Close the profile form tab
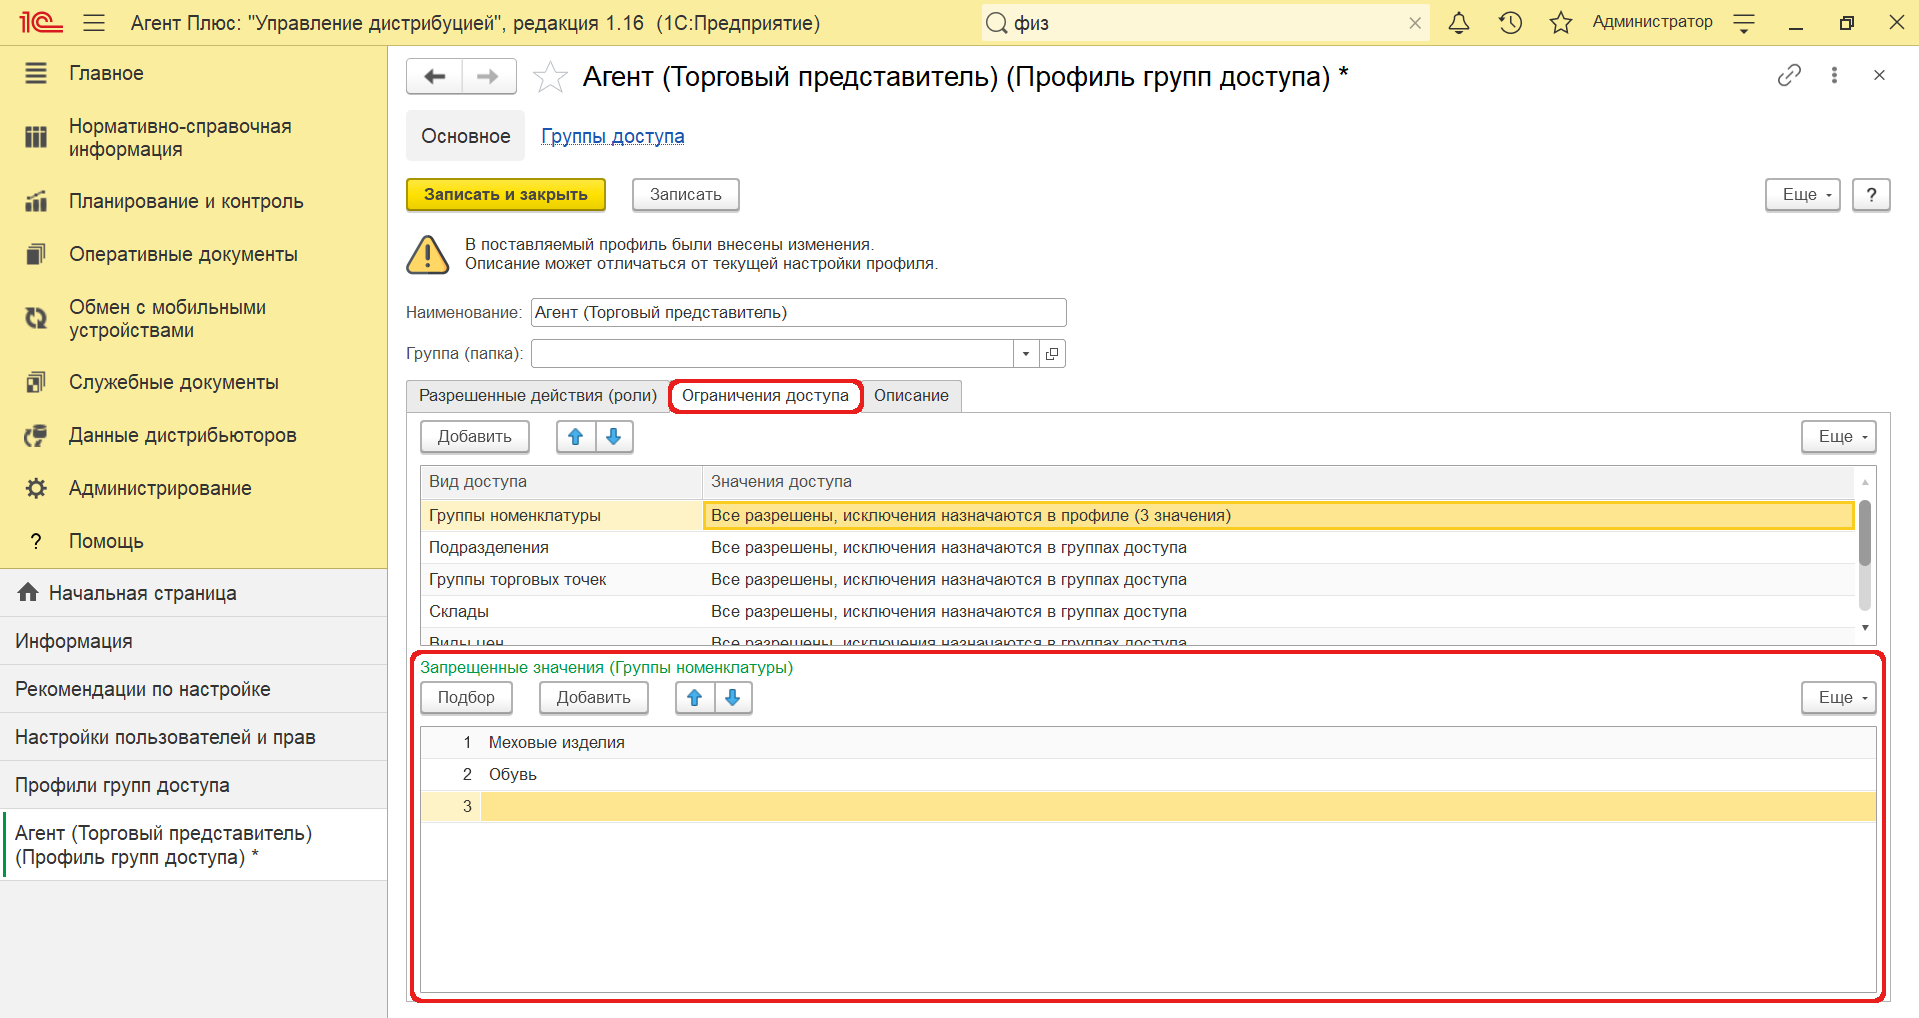This screenshot has width=1919, height=1018. [1879, 75]
